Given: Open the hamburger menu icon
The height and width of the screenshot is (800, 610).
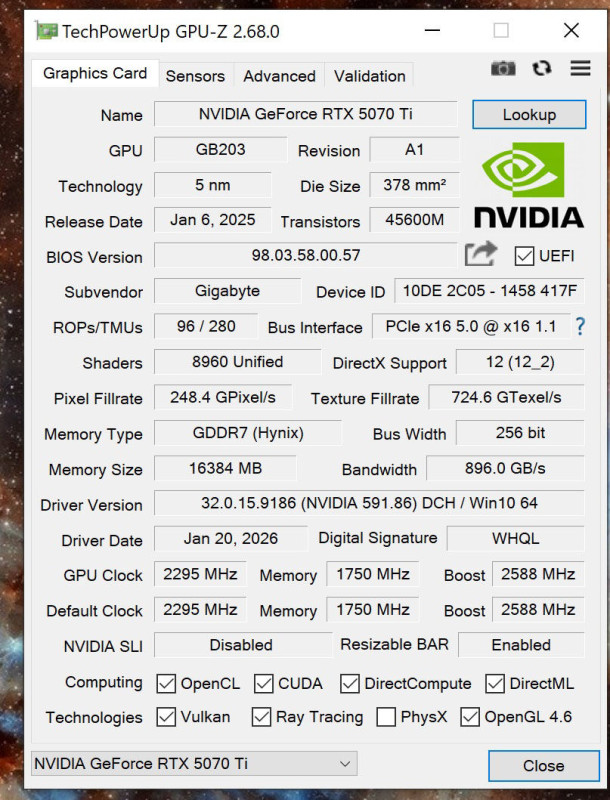Looking at the screenshot, I should [x=580, y=68].
